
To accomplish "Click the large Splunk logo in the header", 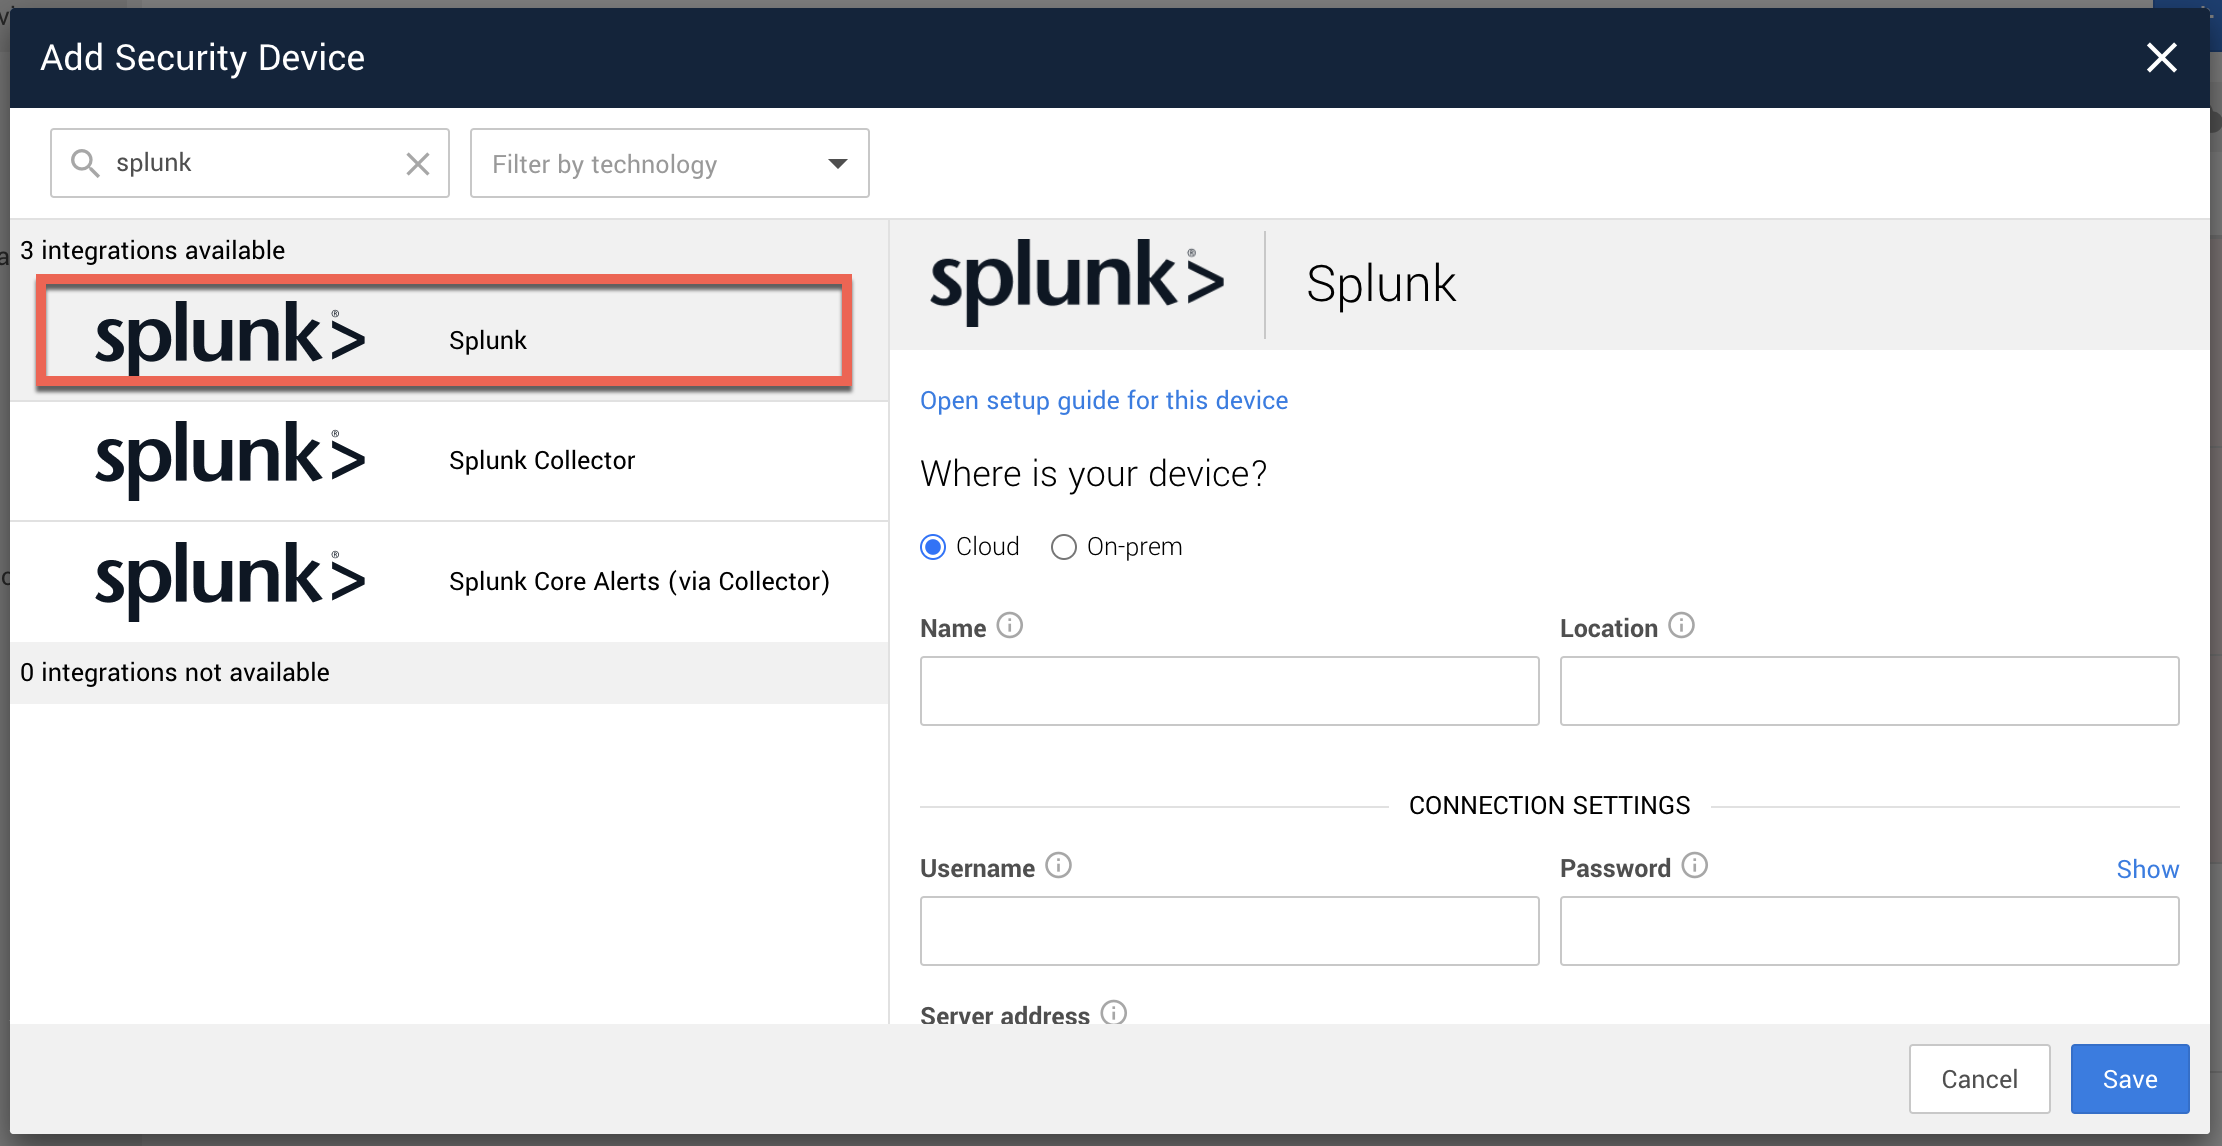I will pyautogui.click(x=1077, y=282).
